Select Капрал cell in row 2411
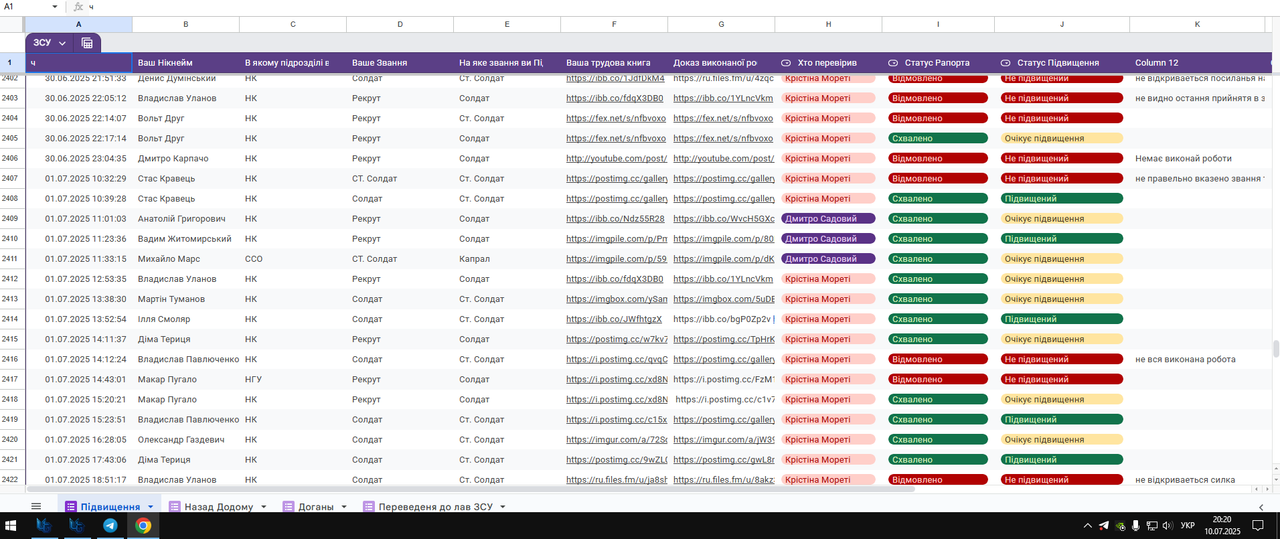The width and height of the screenshot is (1280, 539). (x=506, y=259)
